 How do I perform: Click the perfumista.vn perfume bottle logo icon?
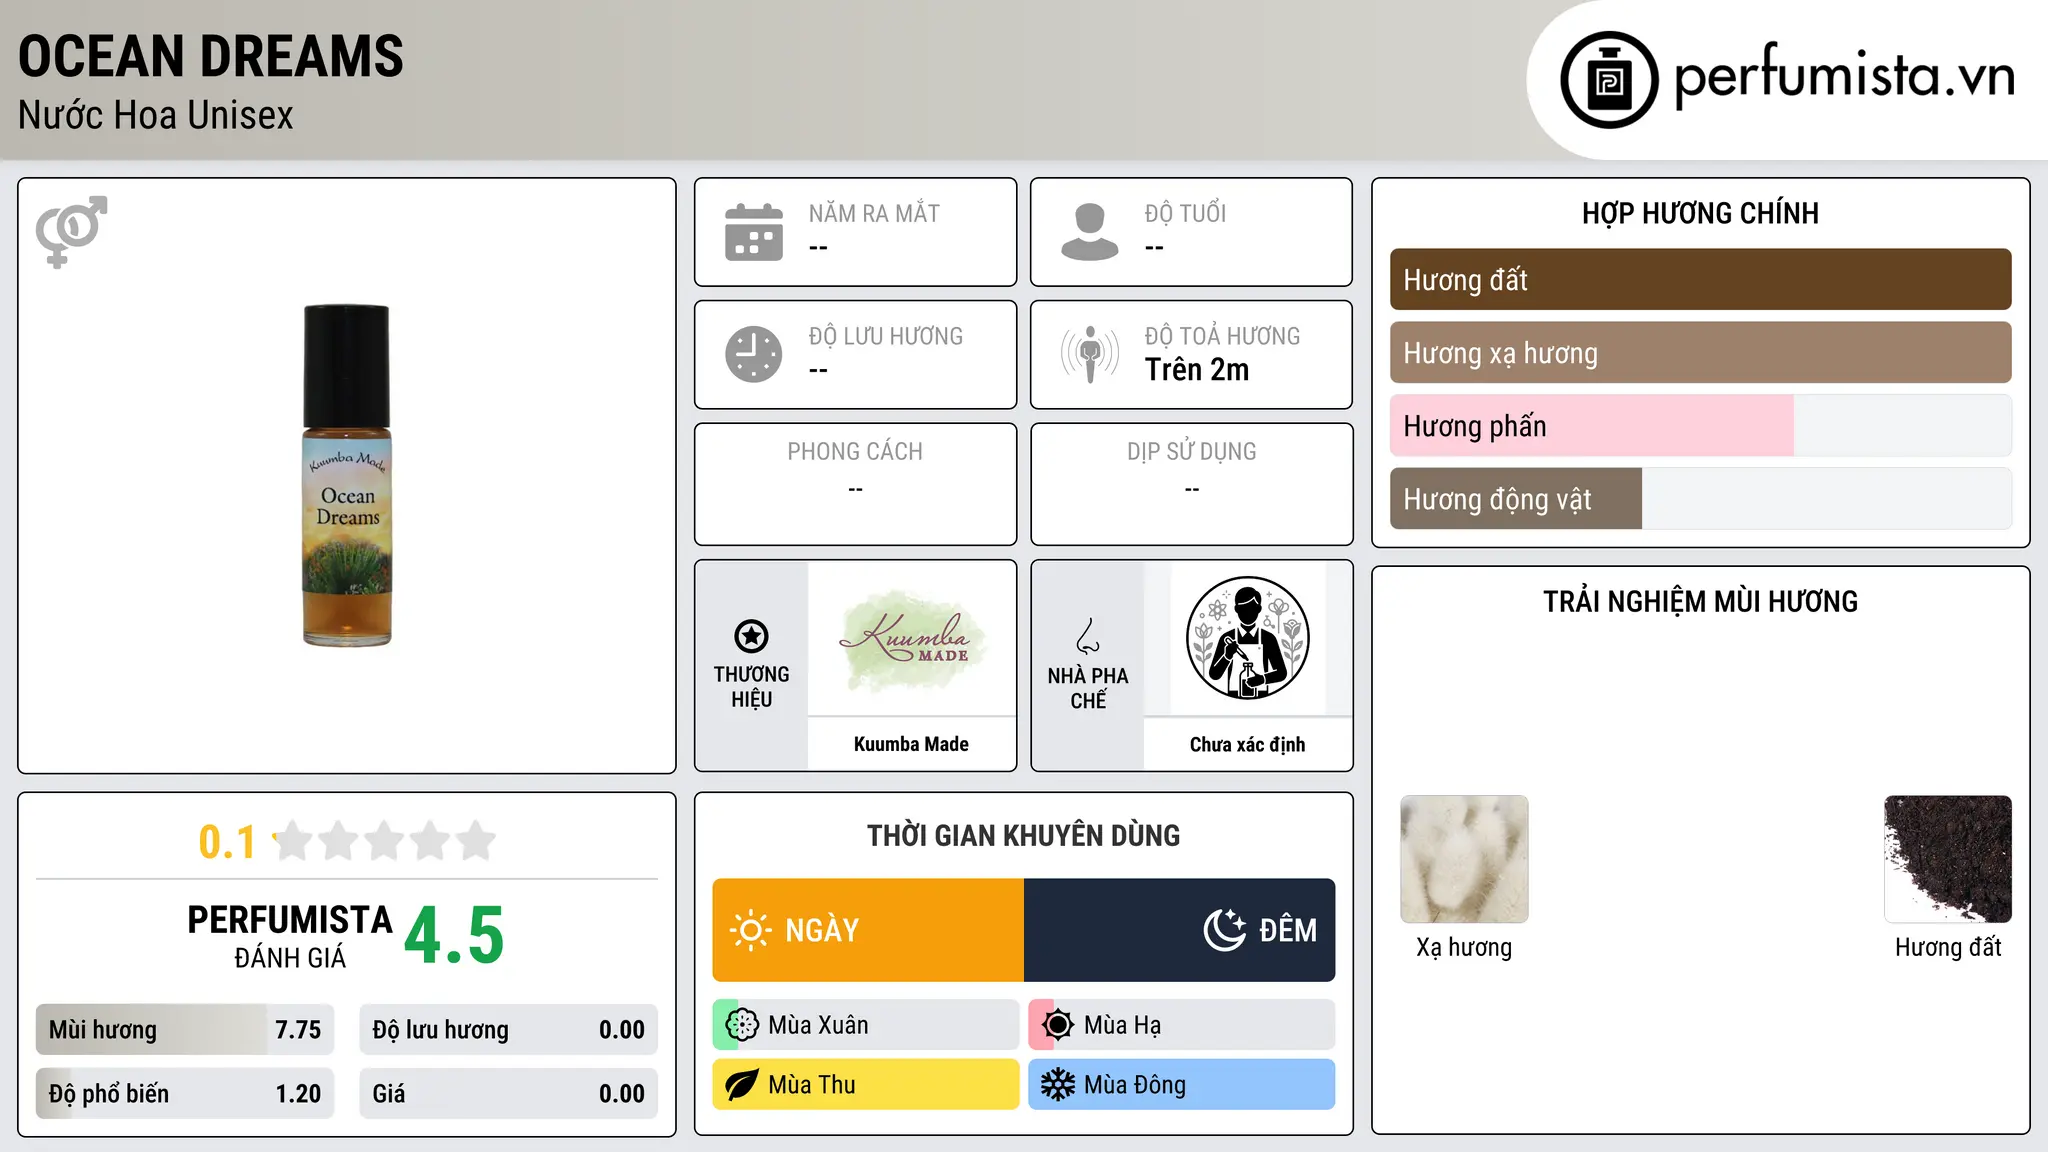[1609, 80]
